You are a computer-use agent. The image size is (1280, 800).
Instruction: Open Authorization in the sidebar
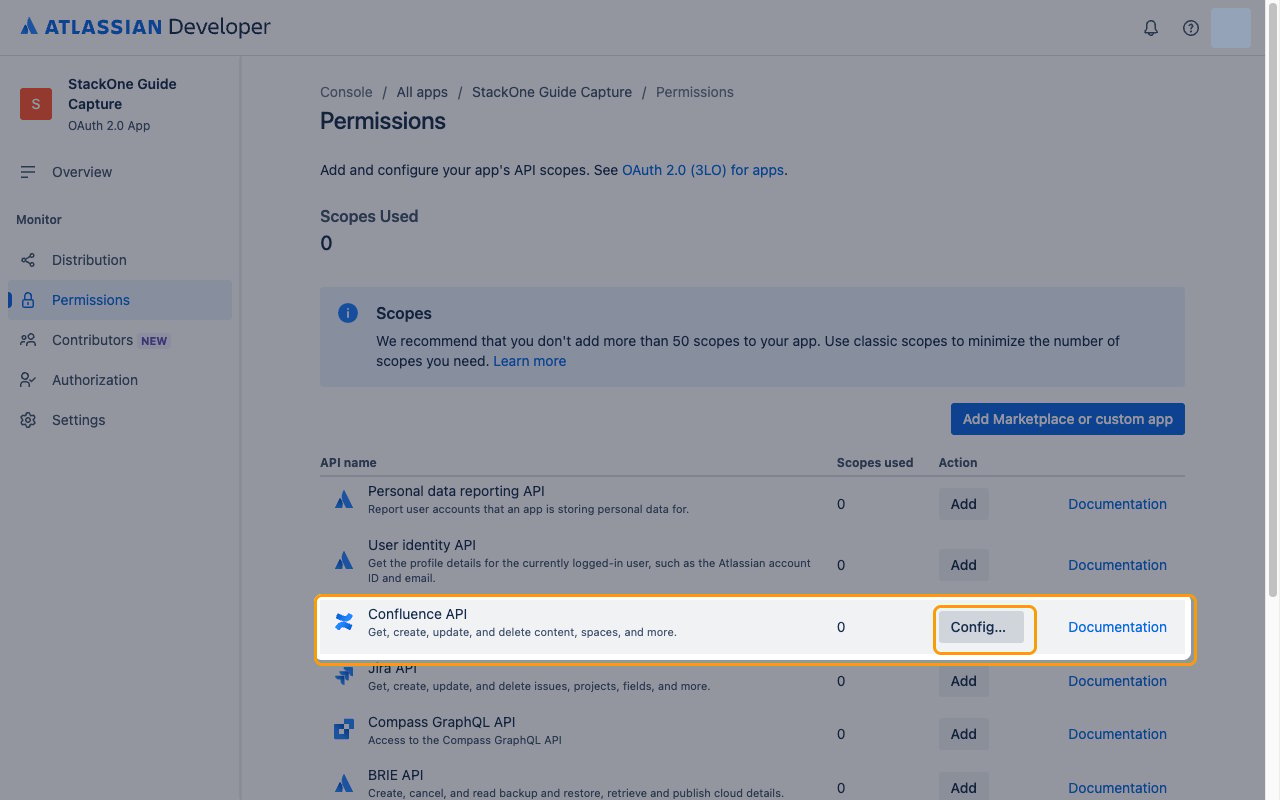click(x=120, y=380)
